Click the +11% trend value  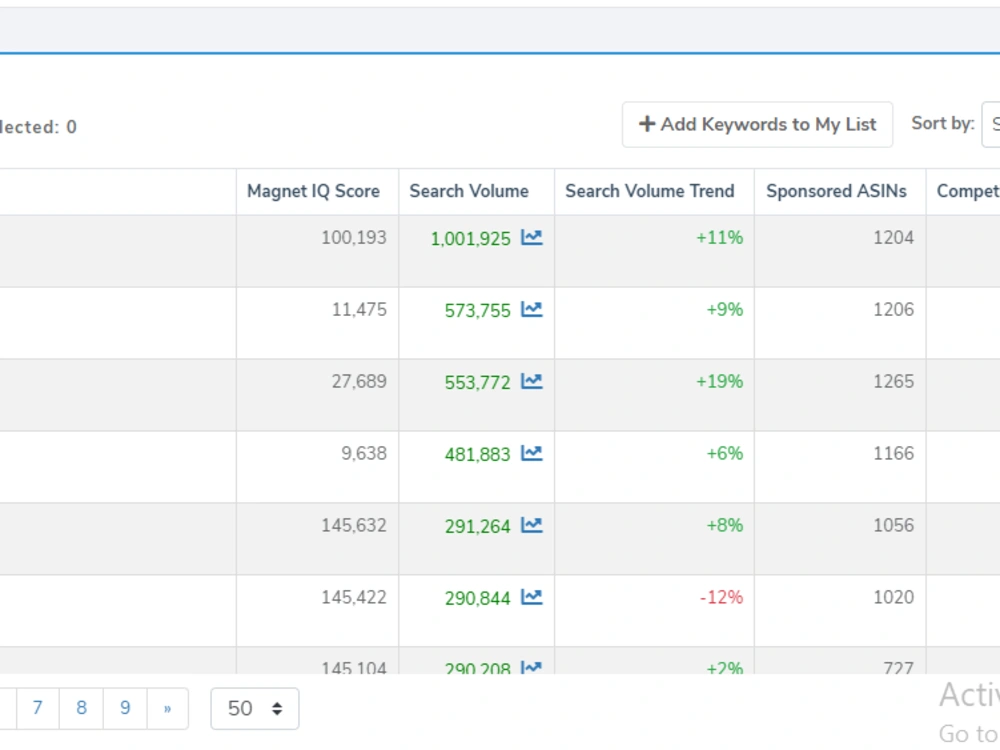(x=719, y=238)
